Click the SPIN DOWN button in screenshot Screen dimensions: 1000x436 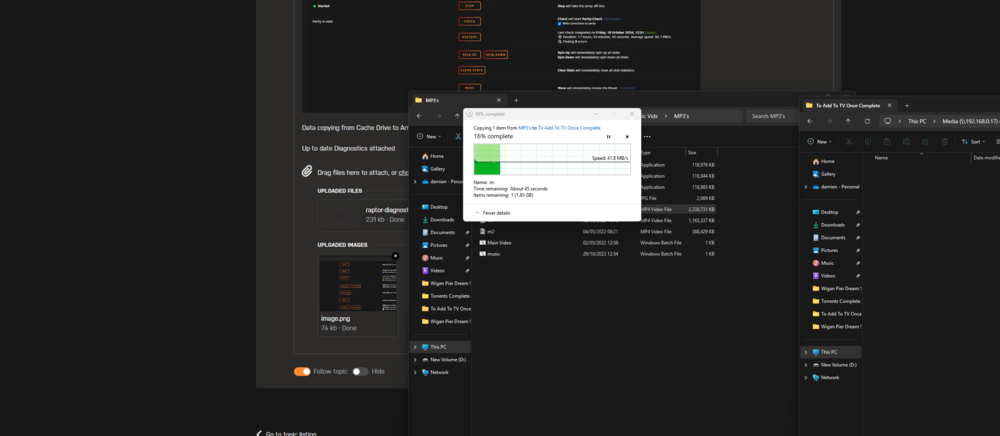coord(496,55)
